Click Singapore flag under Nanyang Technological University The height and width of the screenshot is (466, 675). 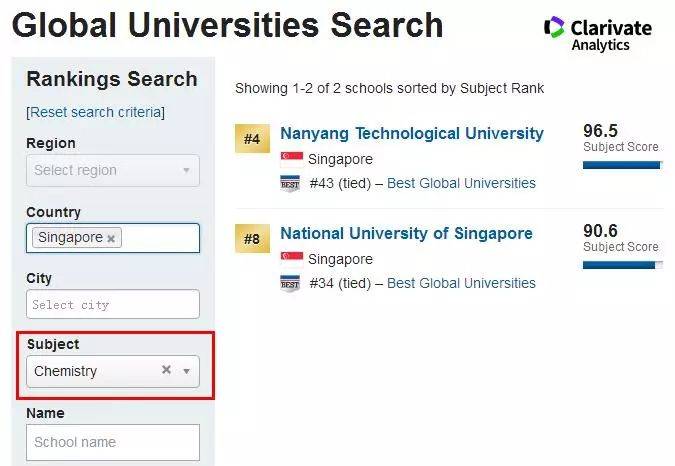coord(291,159)
